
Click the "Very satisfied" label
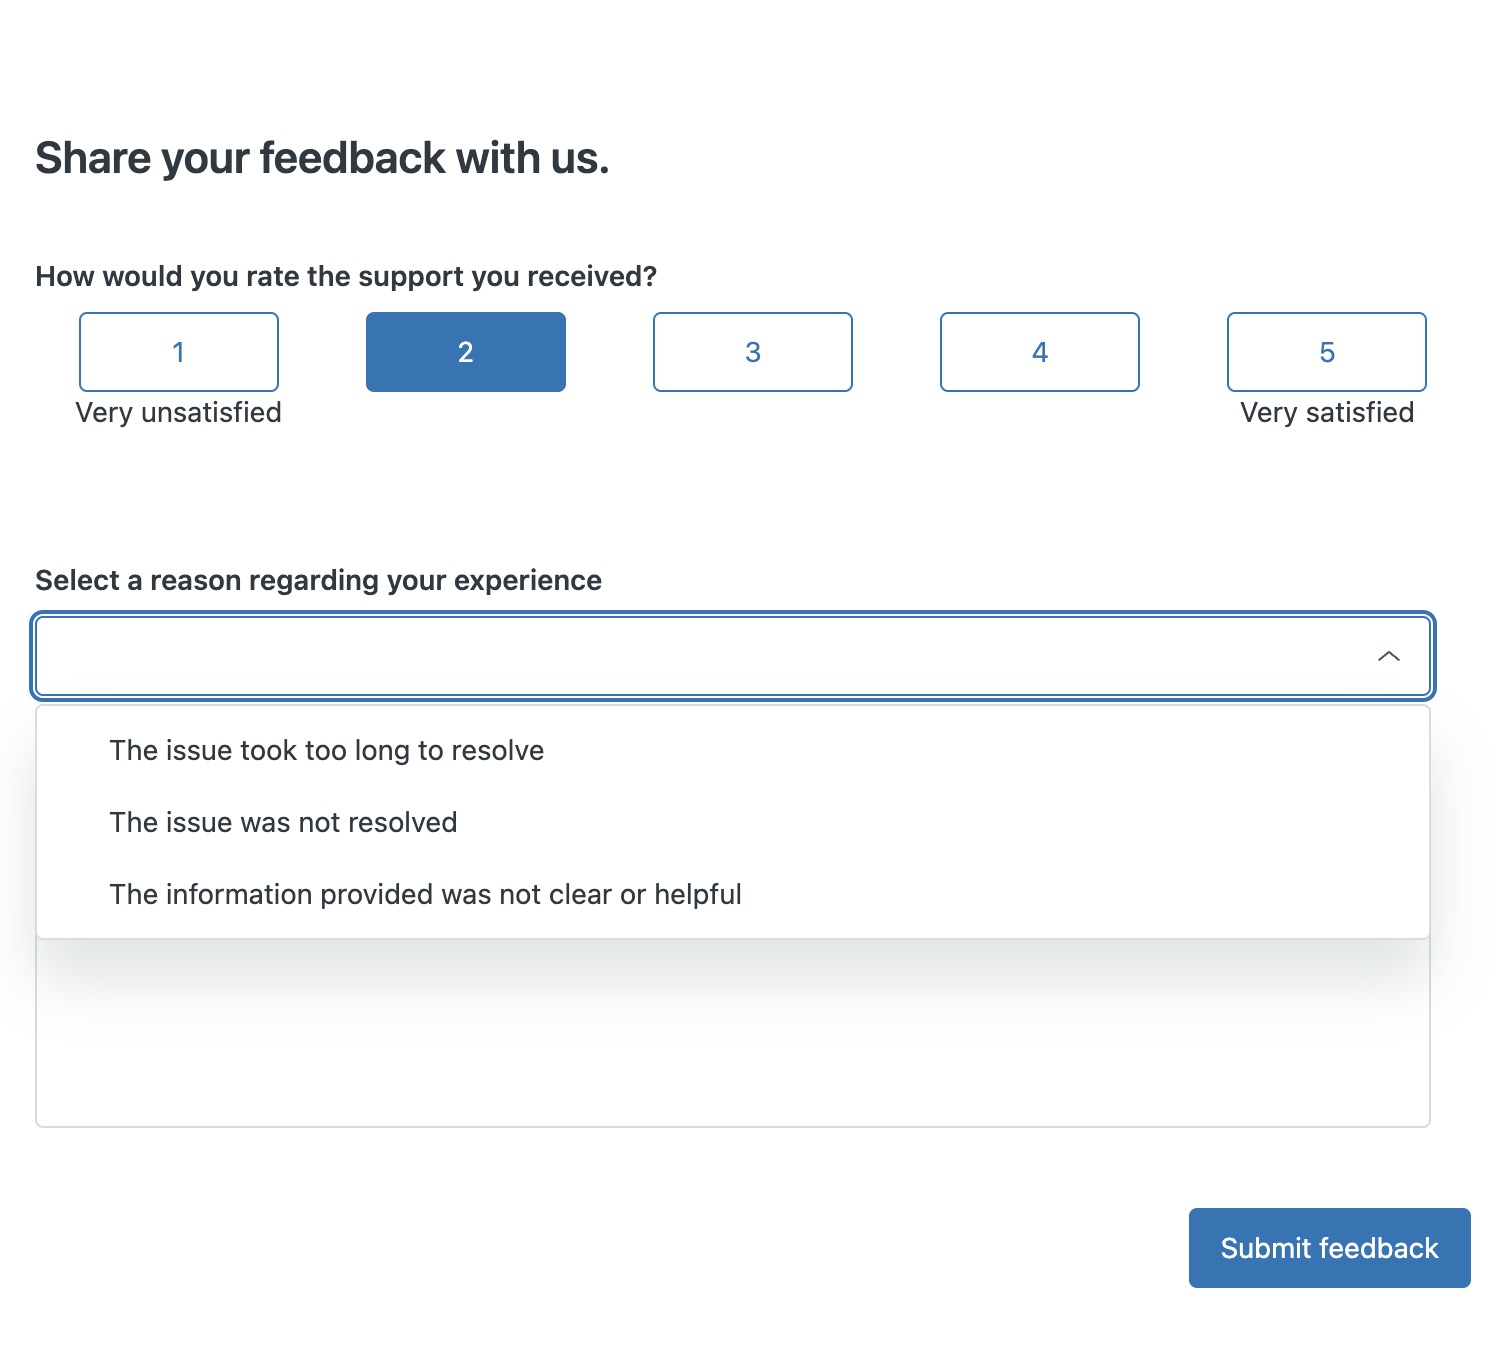click(x=1327, y=413)
